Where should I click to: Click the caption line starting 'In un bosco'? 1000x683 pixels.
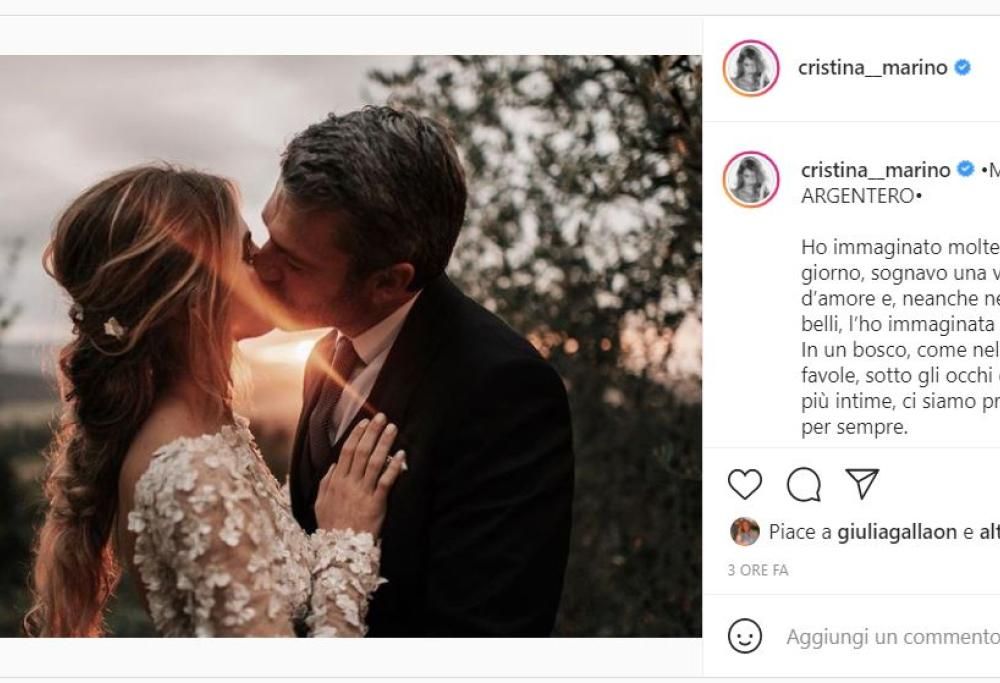(x=900, y=350)
